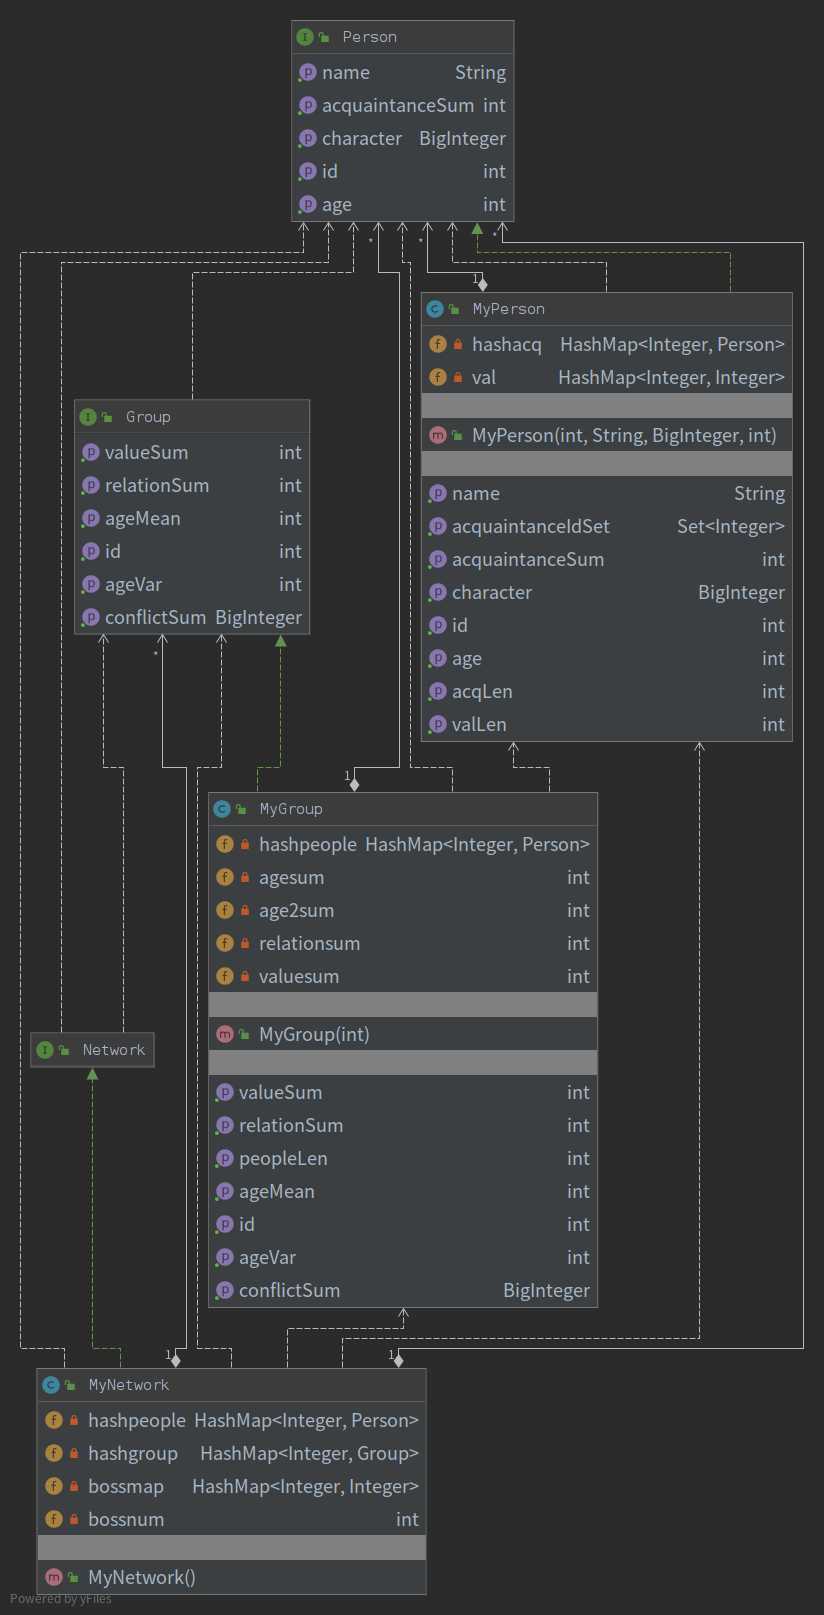824x1615 pixels.
Task: Click the Network interface icon
Action: [44, 1050]
